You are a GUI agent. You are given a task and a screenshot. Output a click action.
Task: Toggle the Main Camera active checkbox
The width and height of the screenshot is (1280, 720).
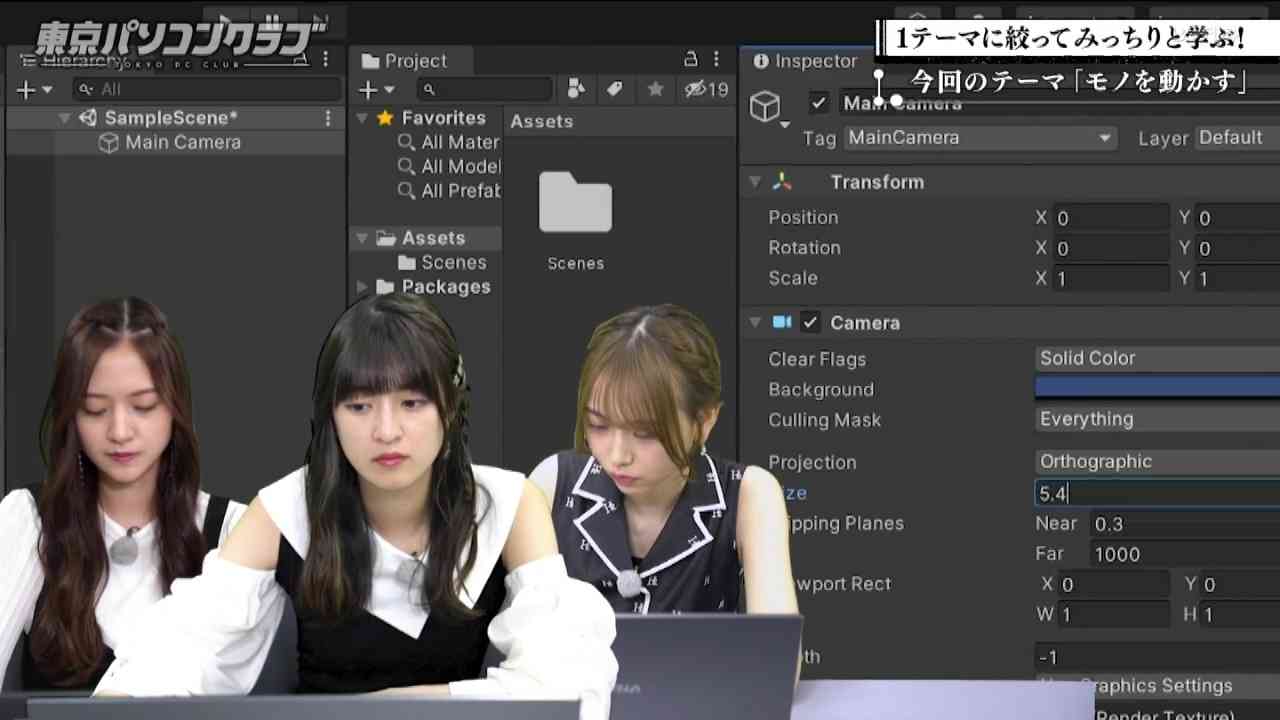(x=819, y=102)
